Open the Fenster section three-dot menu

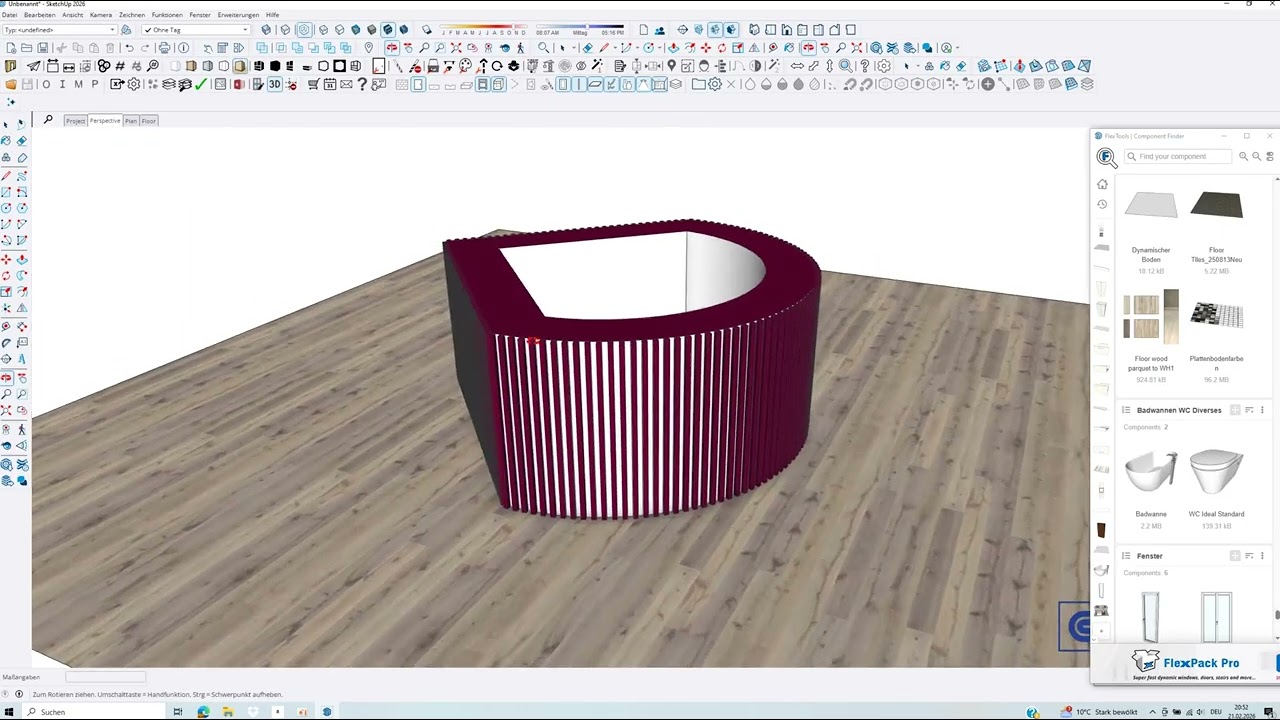point(1262,556)
